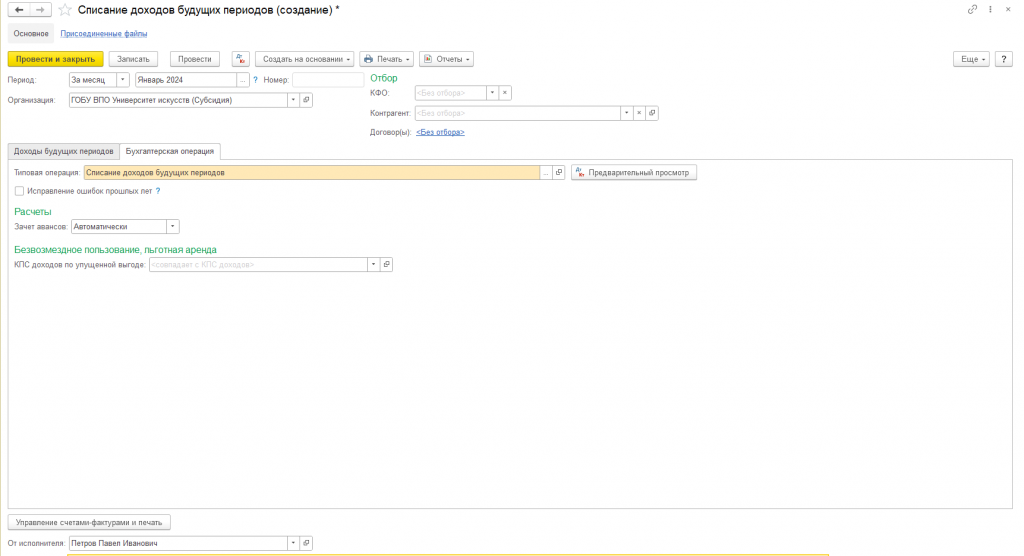
Task: Open the three-dots window options menu
Action: [x=990, y=9]
